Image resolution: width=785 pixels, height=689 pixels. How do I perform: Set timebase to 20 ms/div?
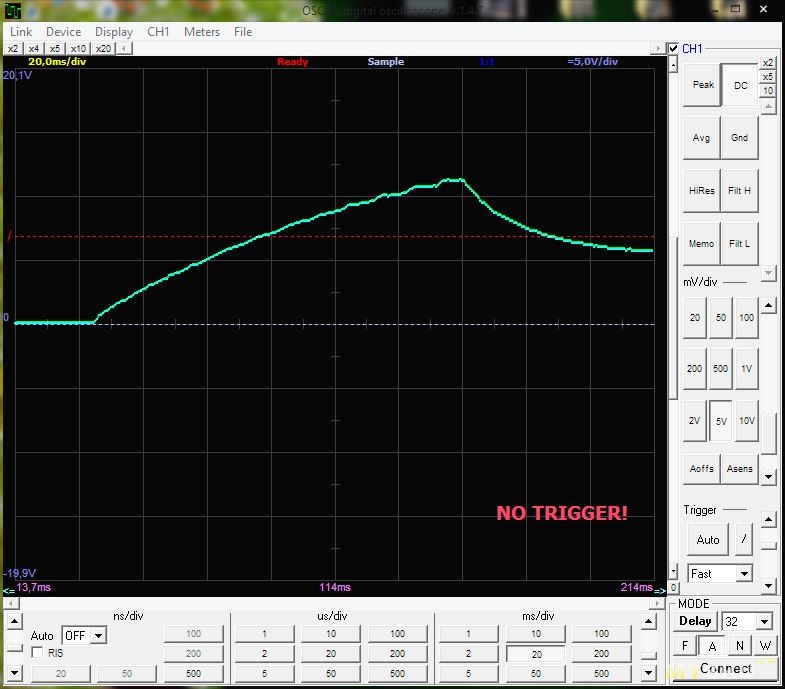536,654
